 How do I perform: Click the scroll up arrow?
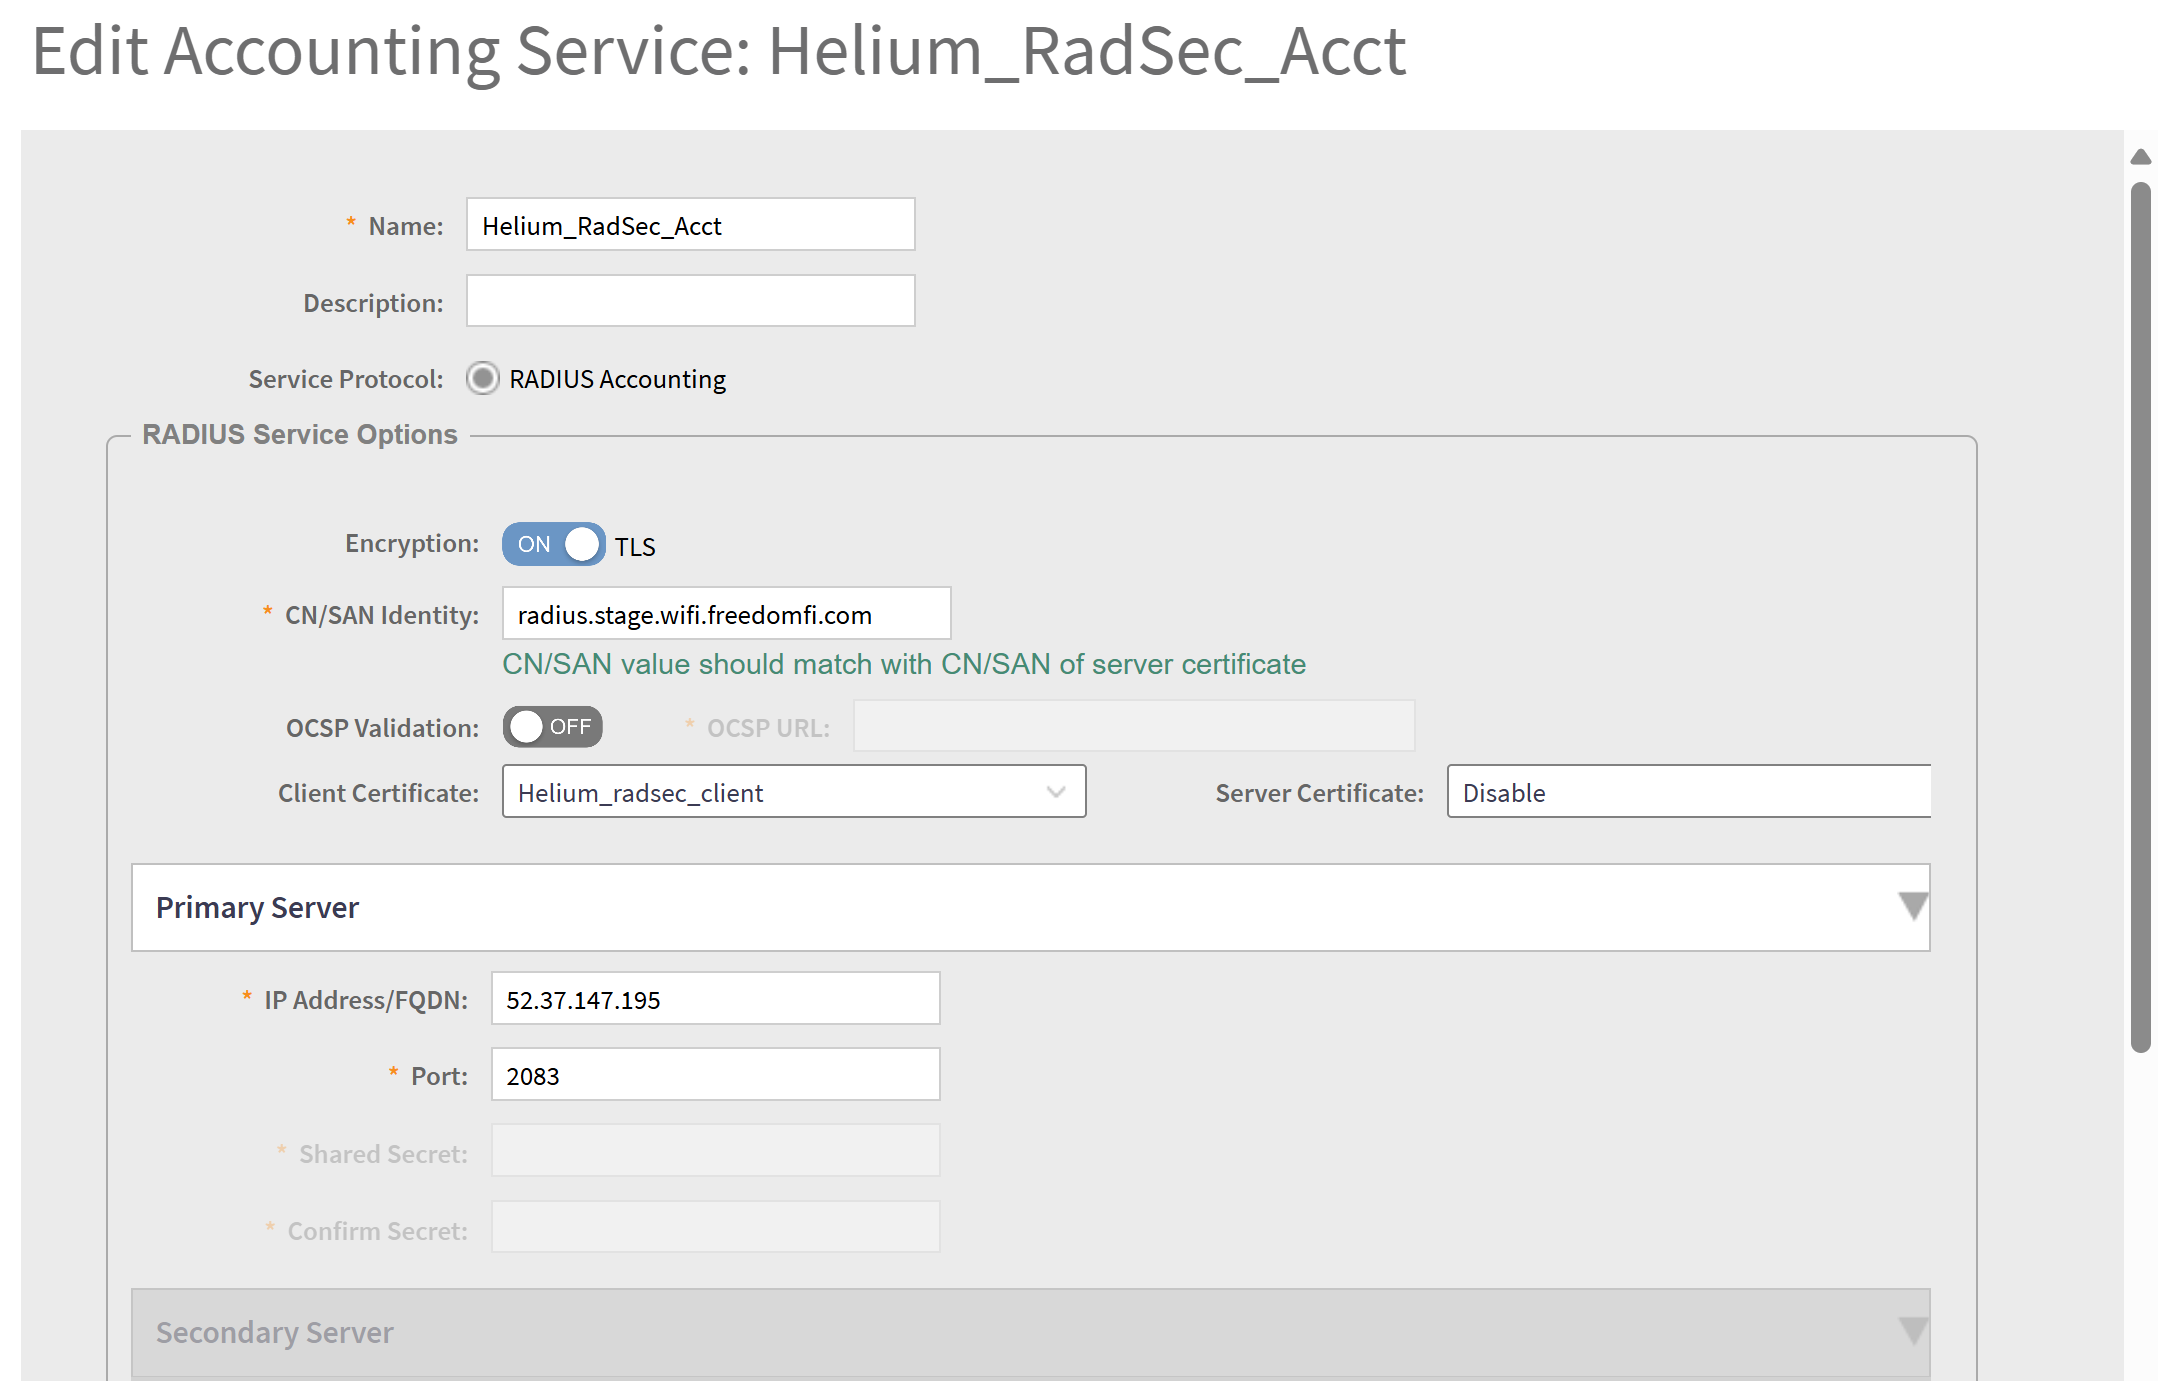2140,157
